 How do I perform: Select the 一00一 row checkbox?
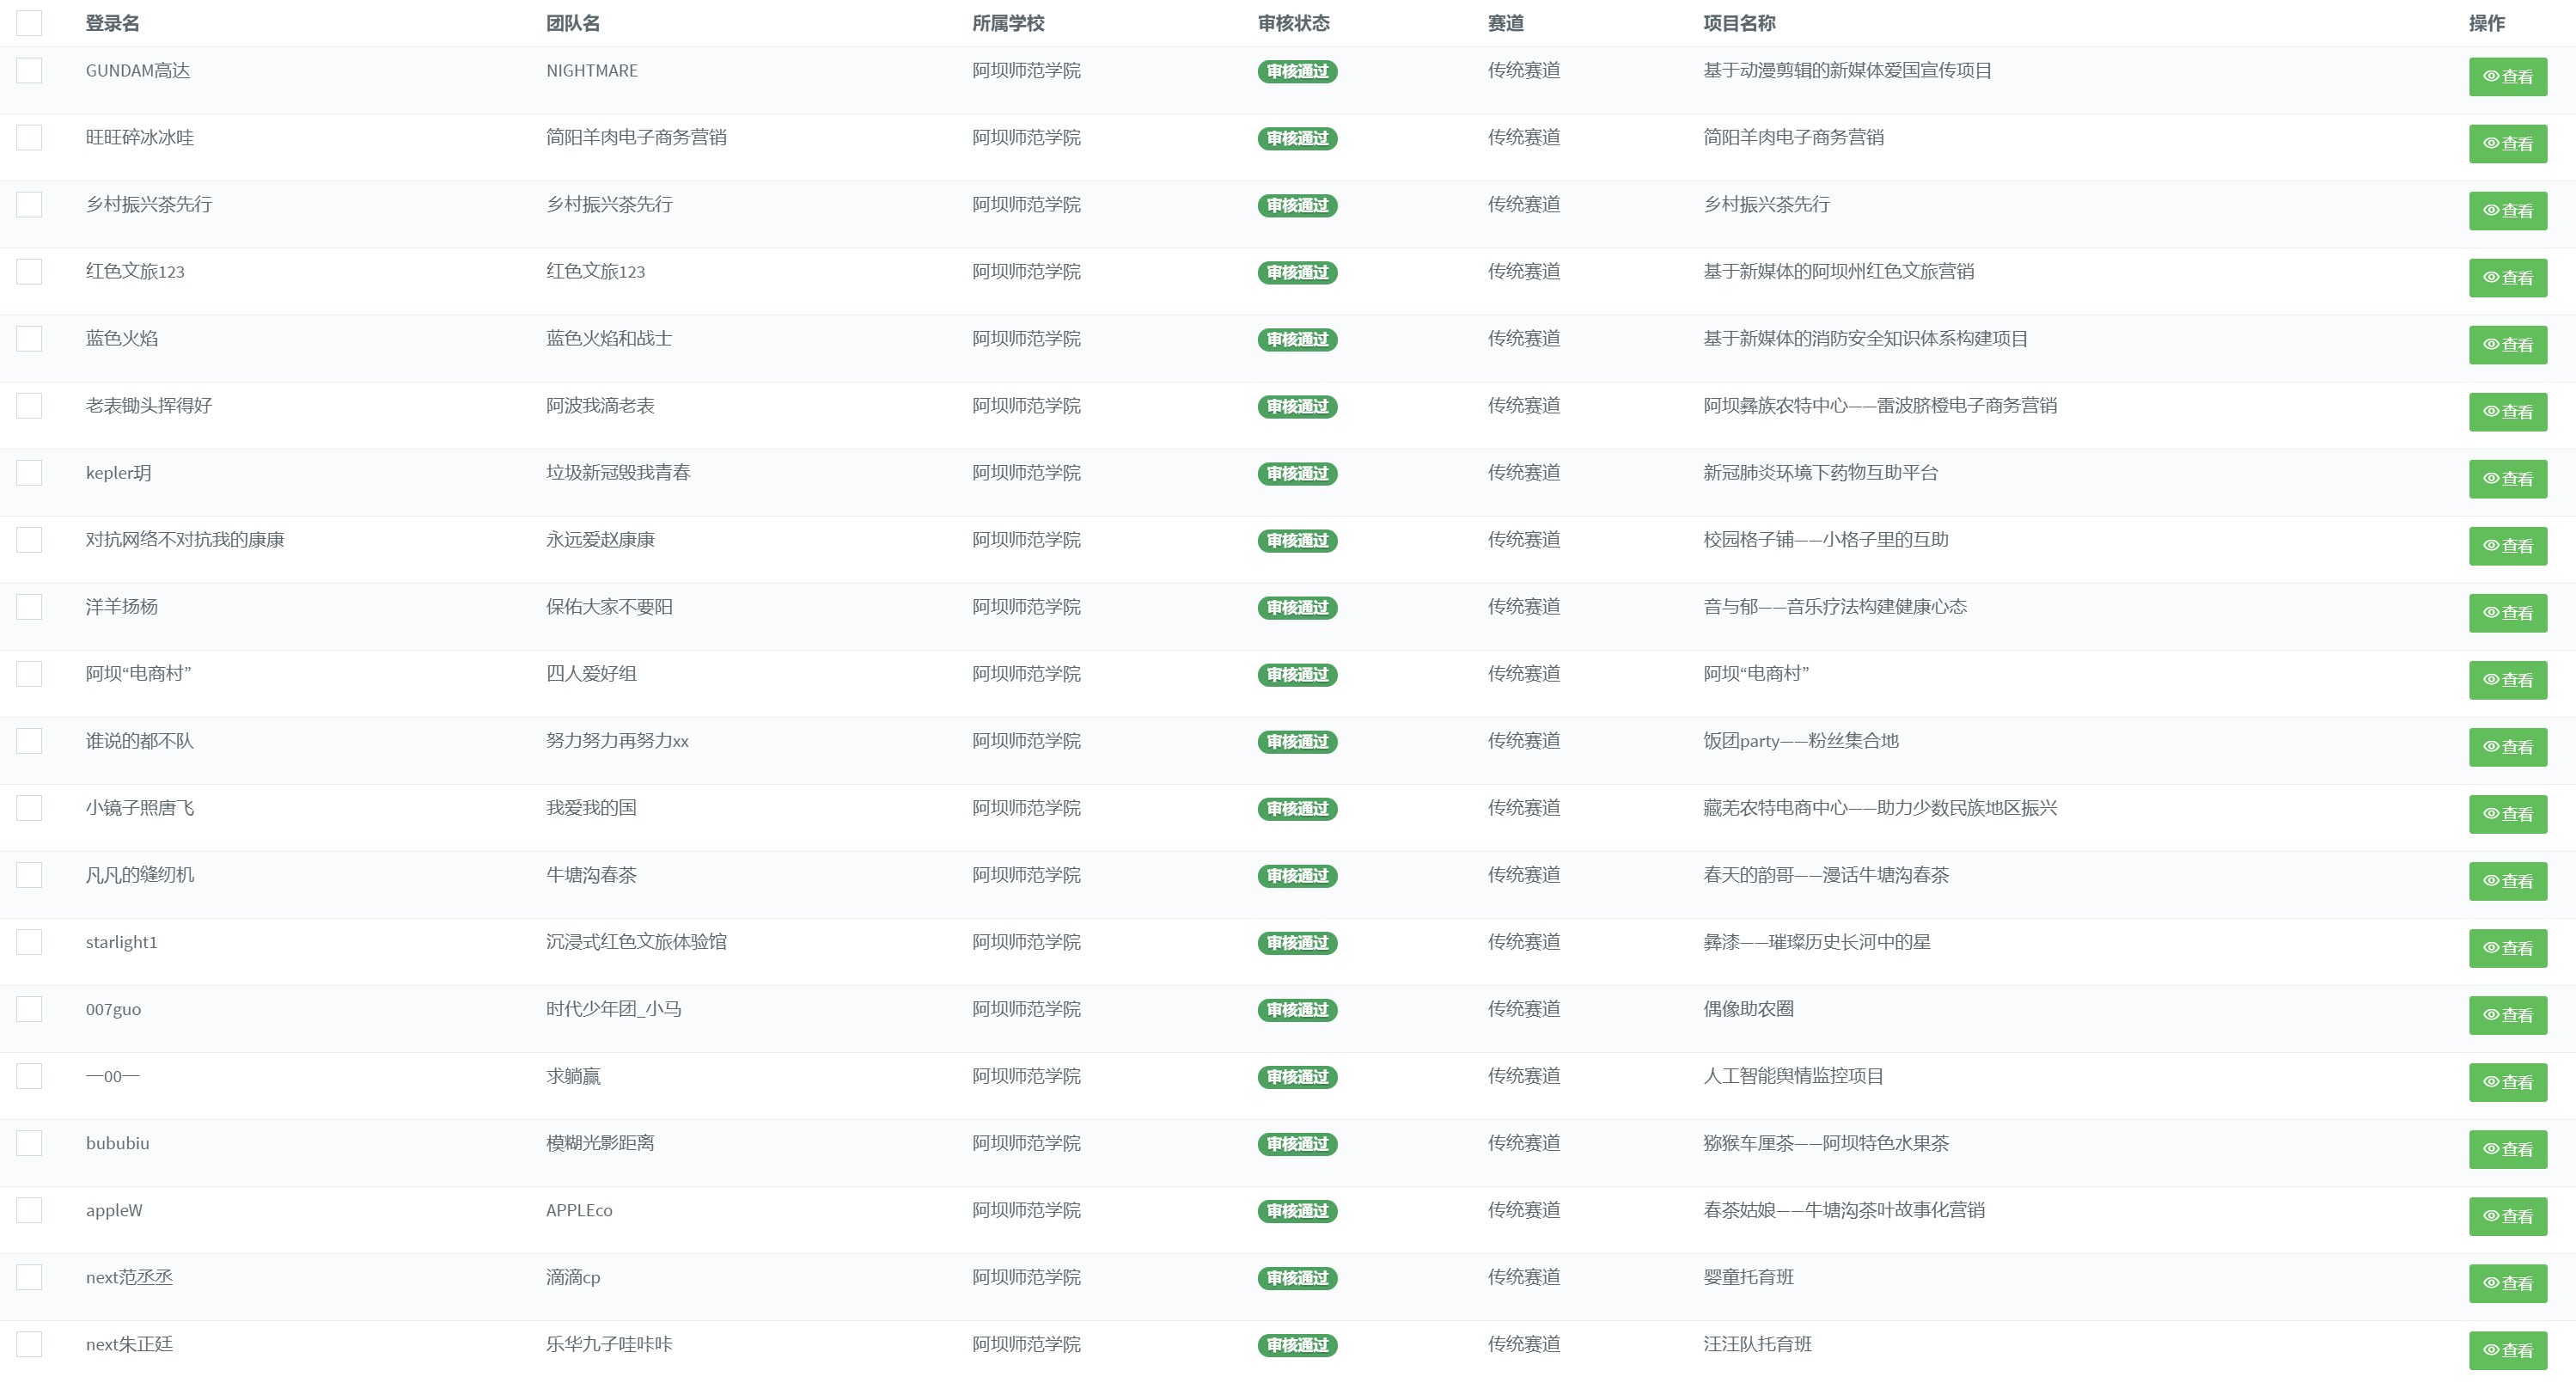[29, 1076]
